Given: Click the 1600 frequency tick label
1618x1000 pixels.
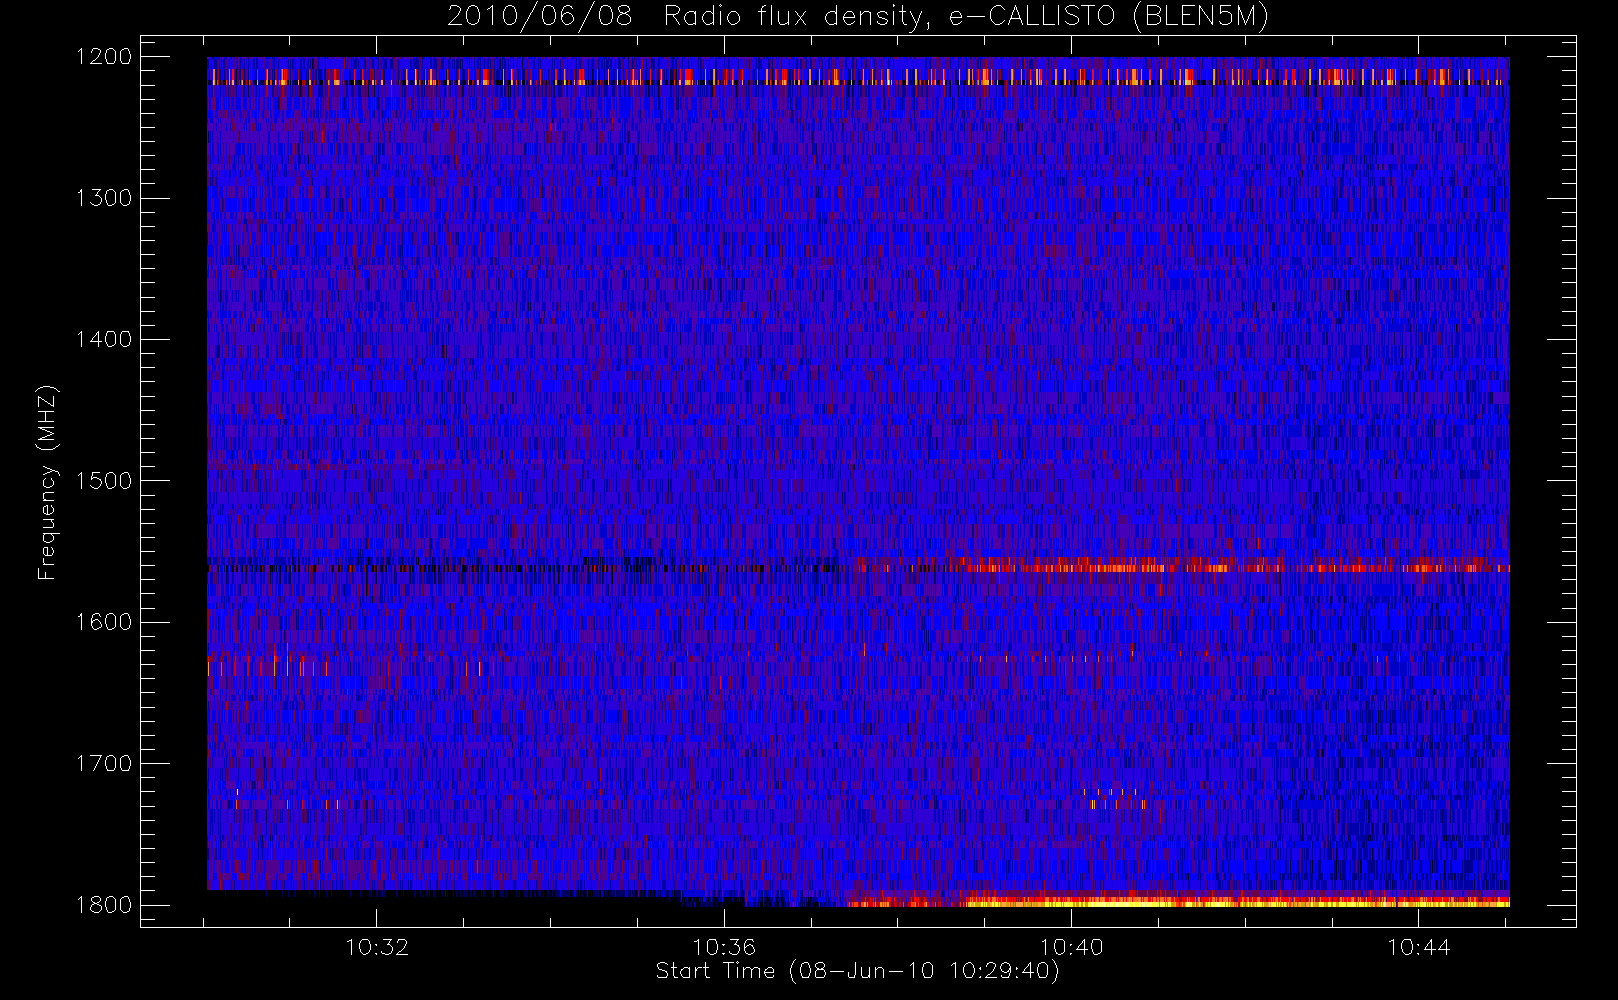Looking at the screenshot, I should [x=104, y=622].
